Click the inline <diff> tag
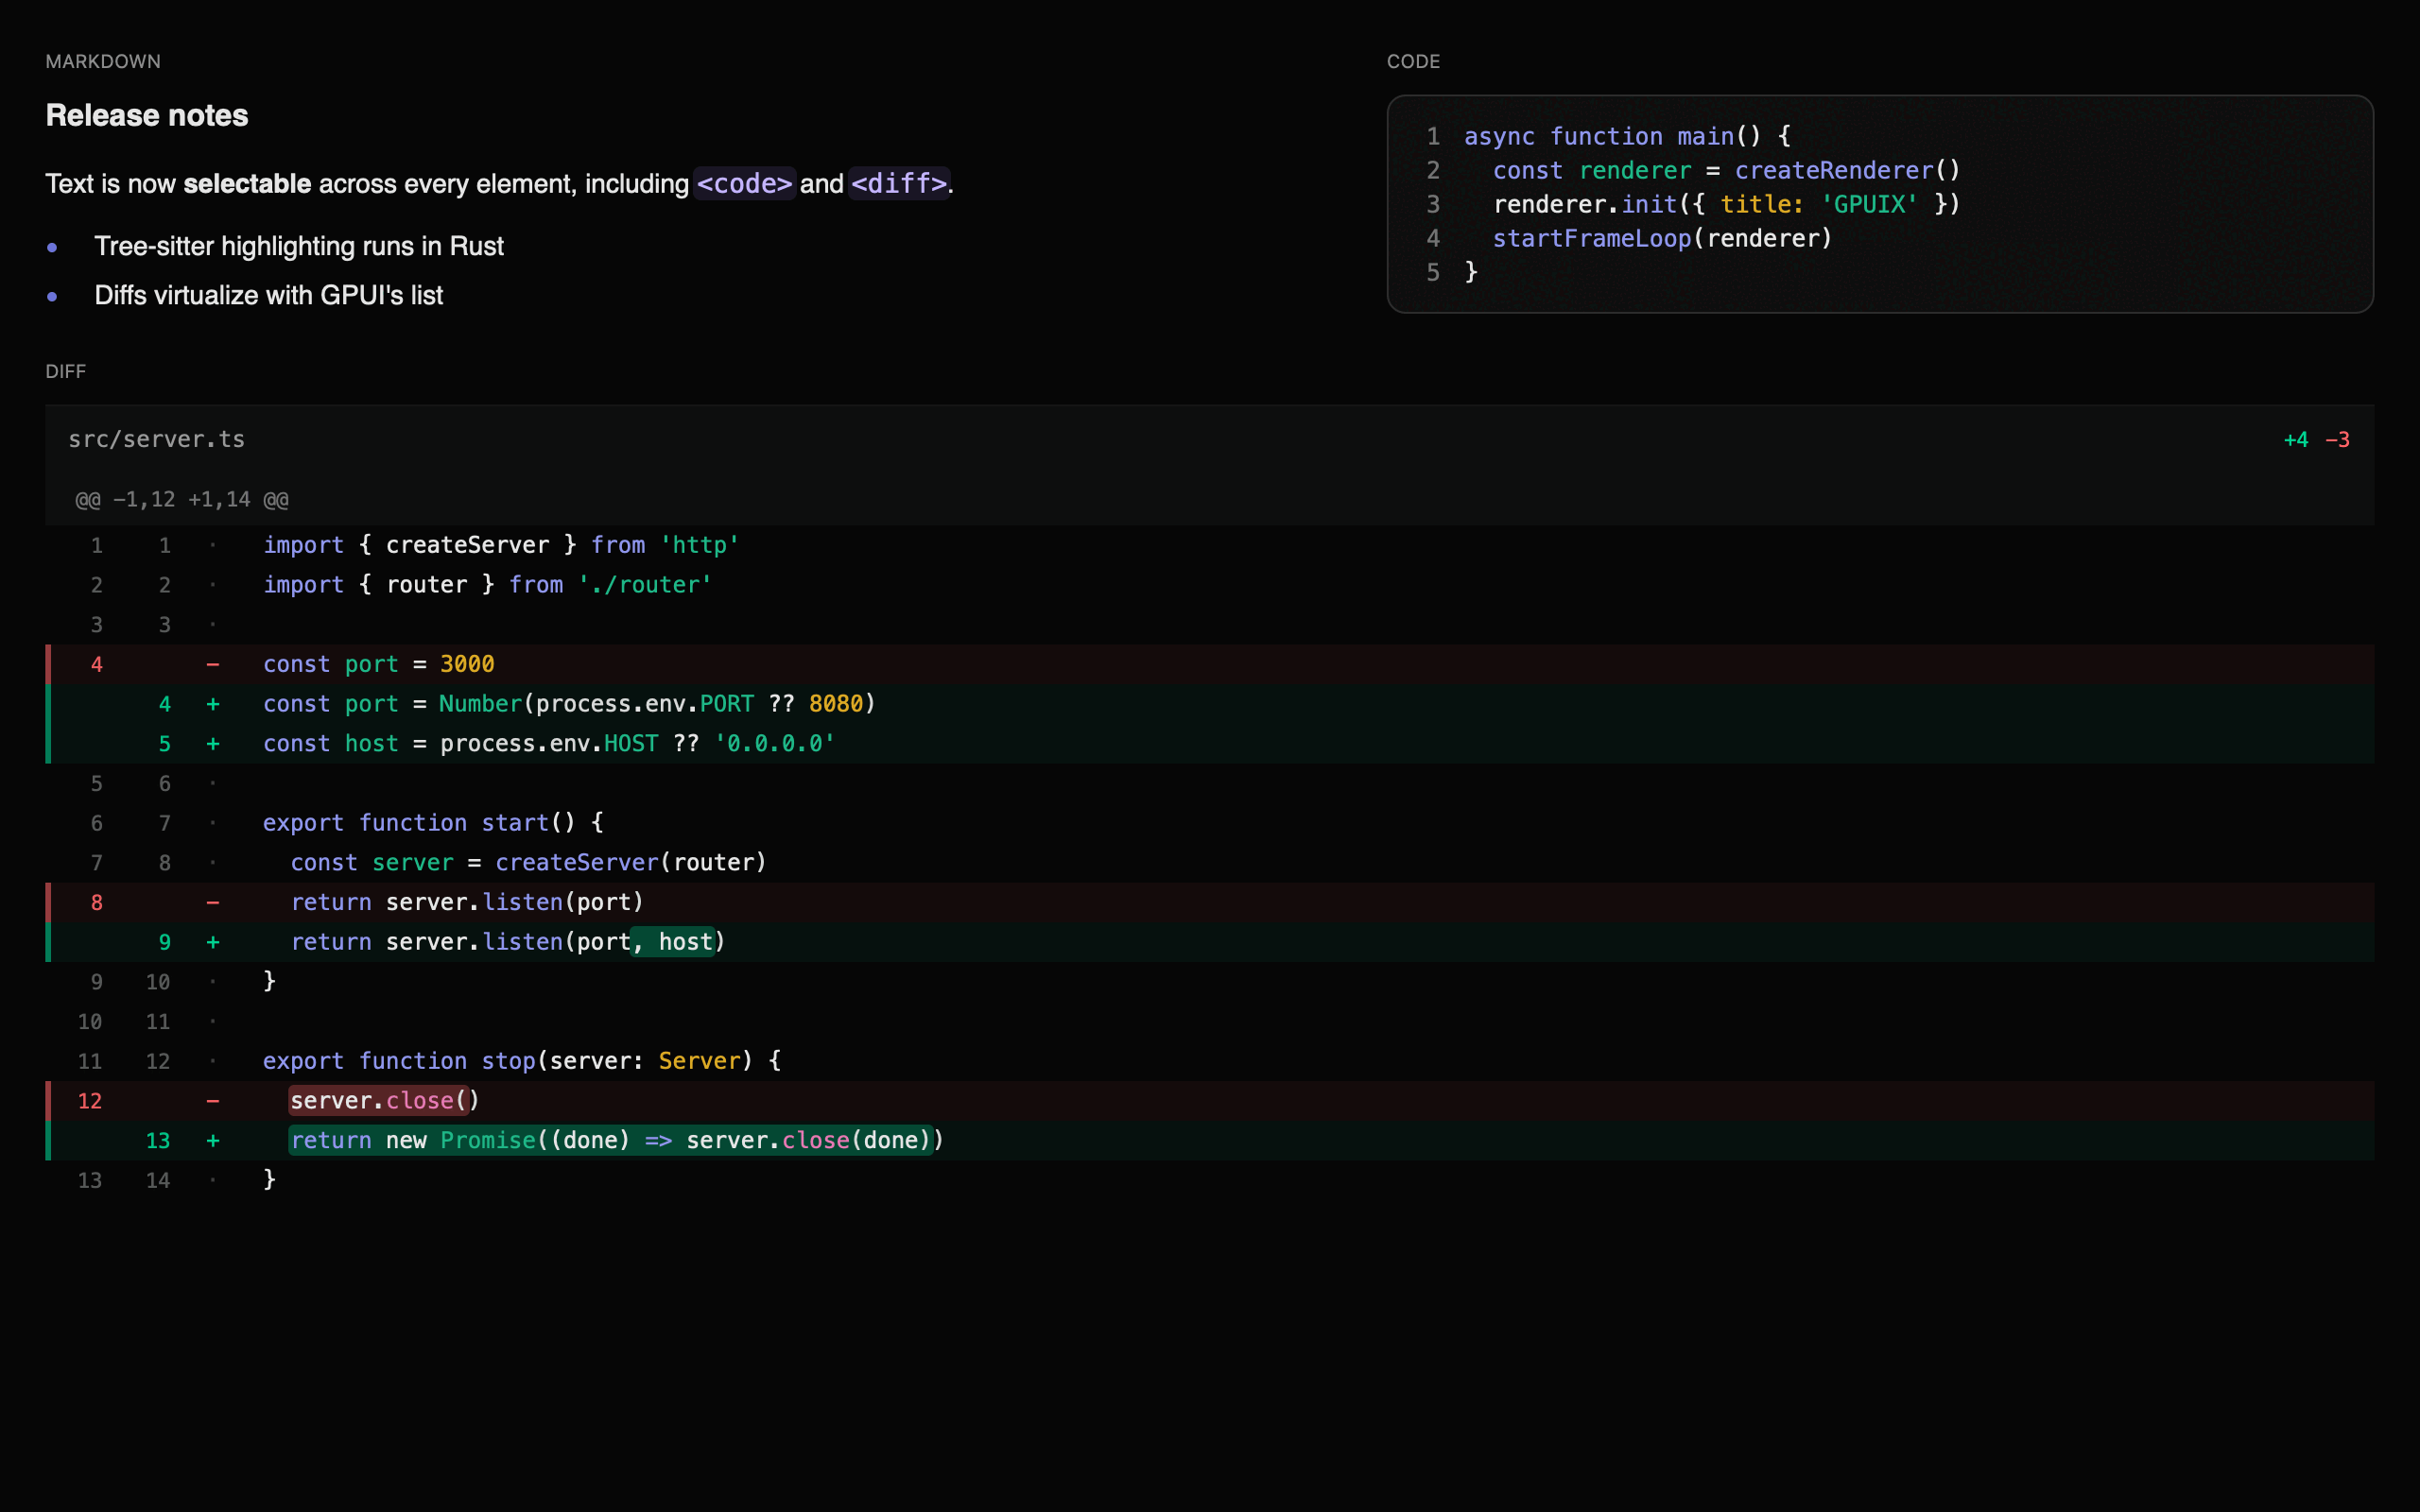This screenshot has width=2420, height=1512. pyautogui.click(x=898, y=183)
